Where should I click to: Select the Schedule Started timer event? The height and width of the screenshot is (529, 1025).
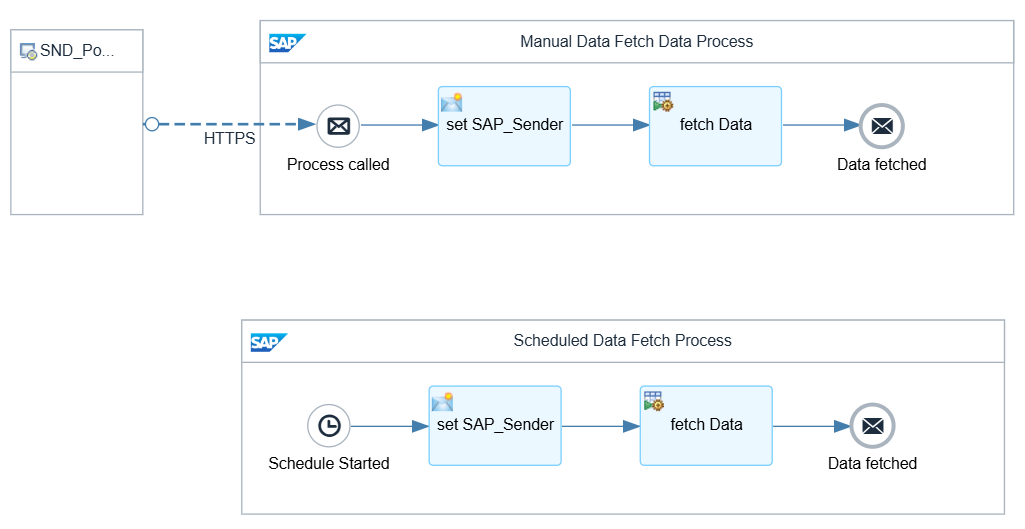pos(329,426)
